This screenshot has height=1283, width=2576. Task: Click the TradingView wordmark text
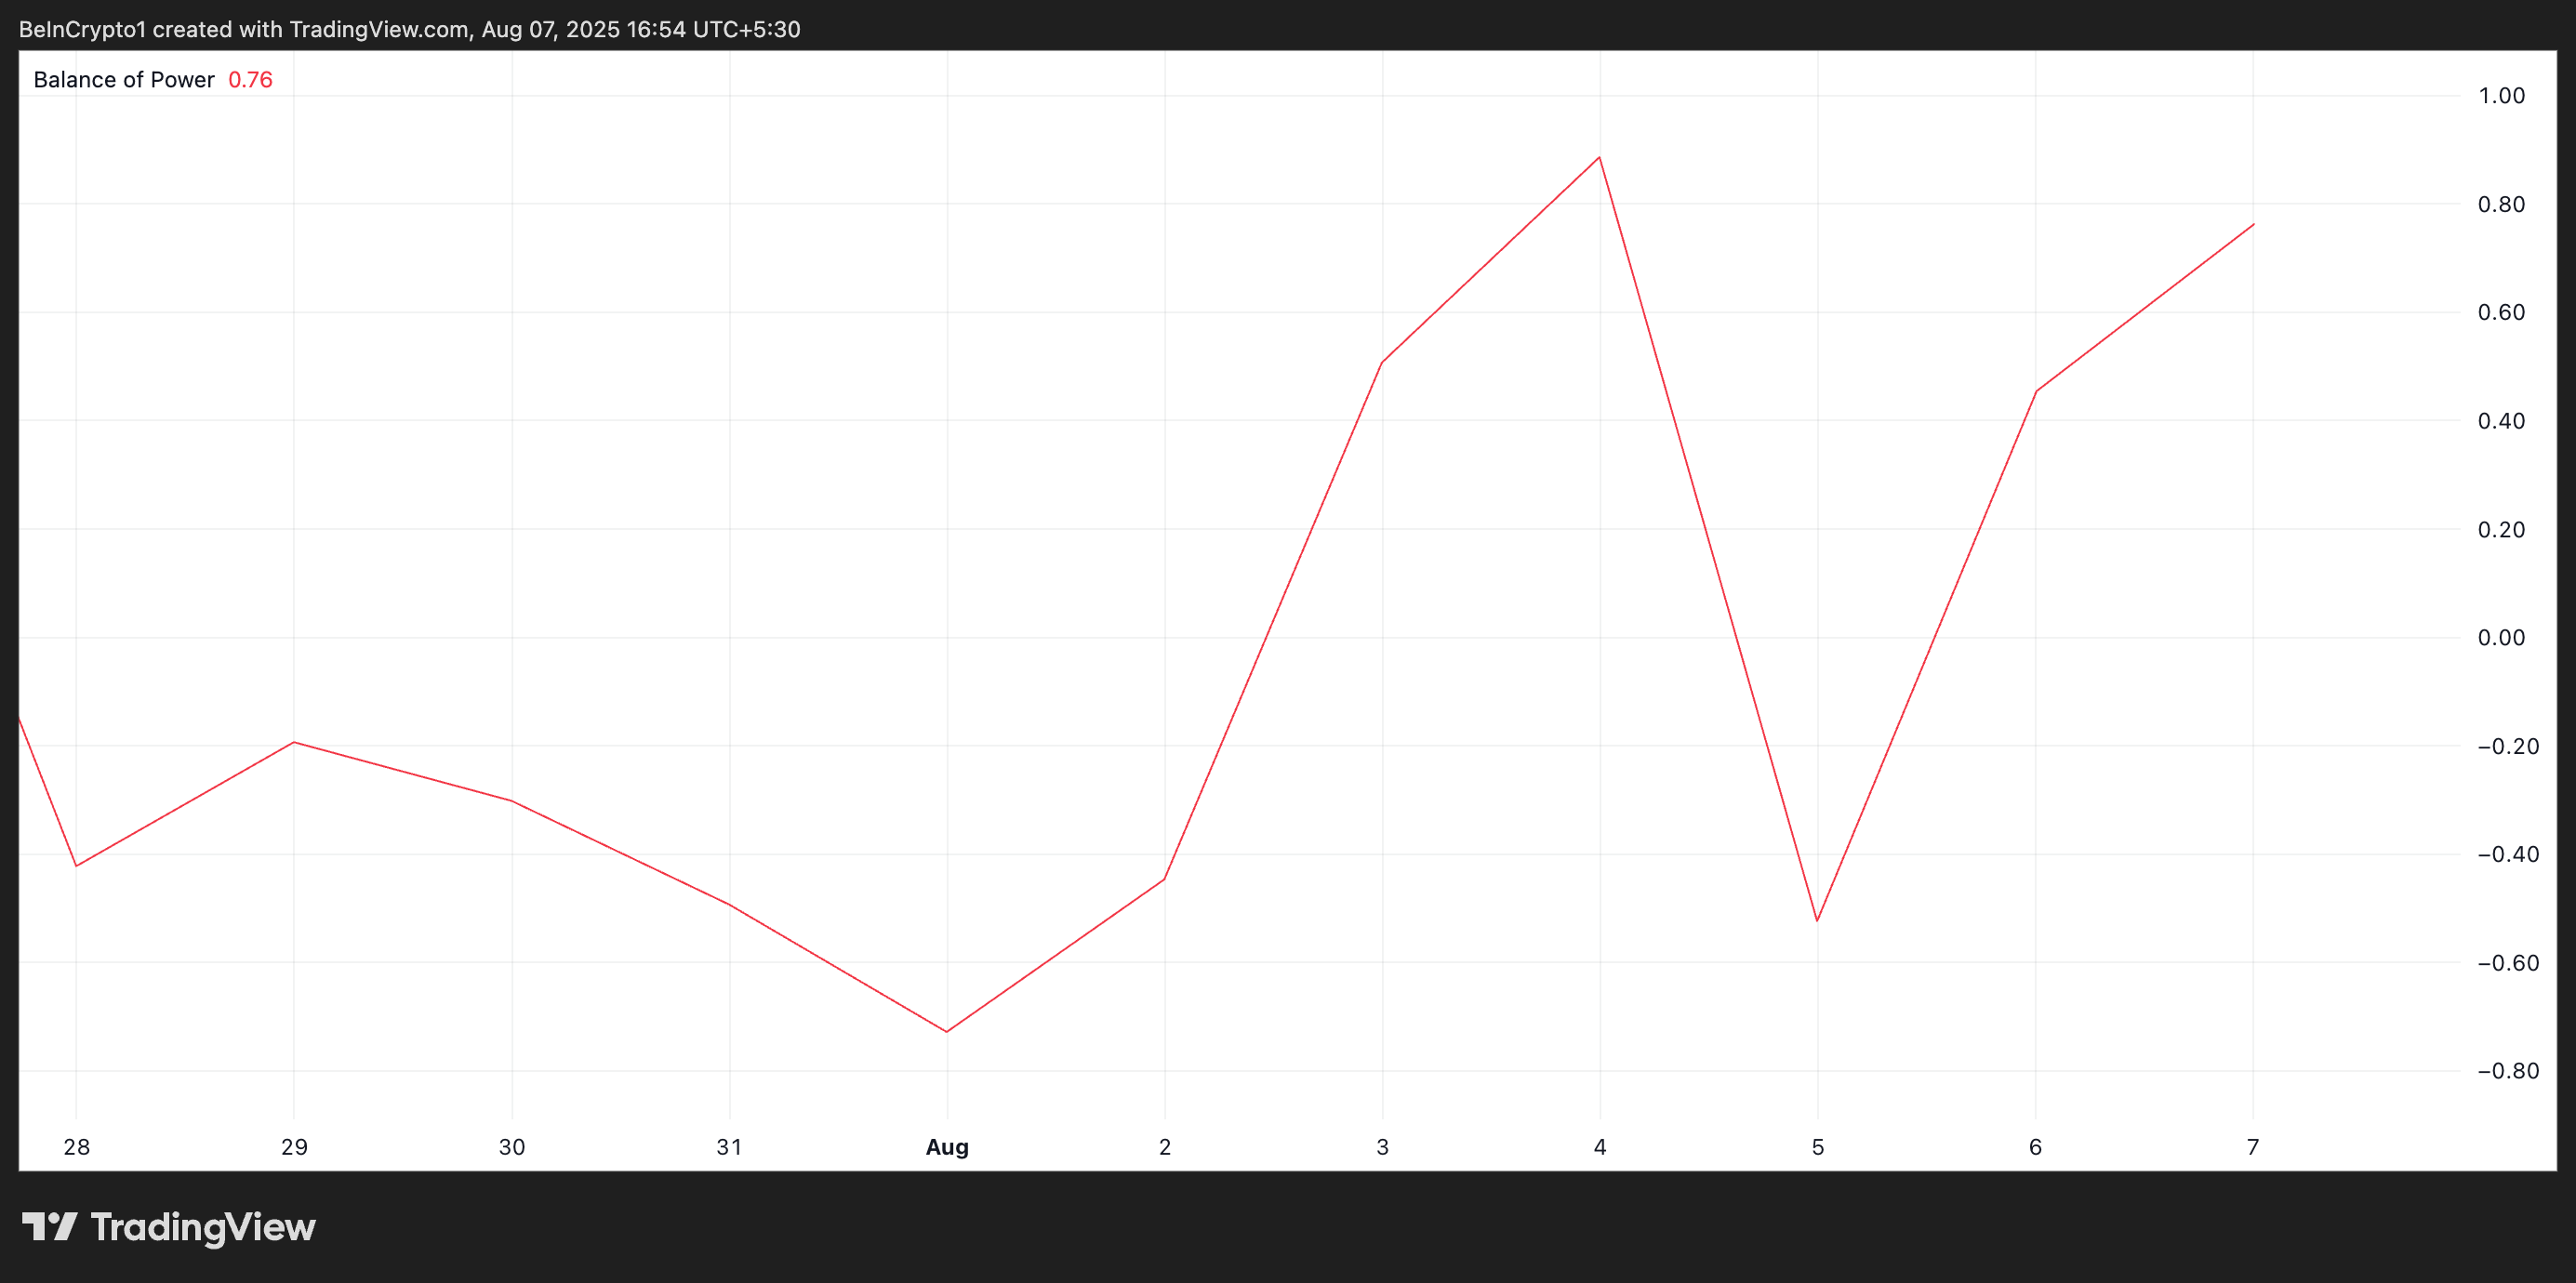pos(203,1227)
